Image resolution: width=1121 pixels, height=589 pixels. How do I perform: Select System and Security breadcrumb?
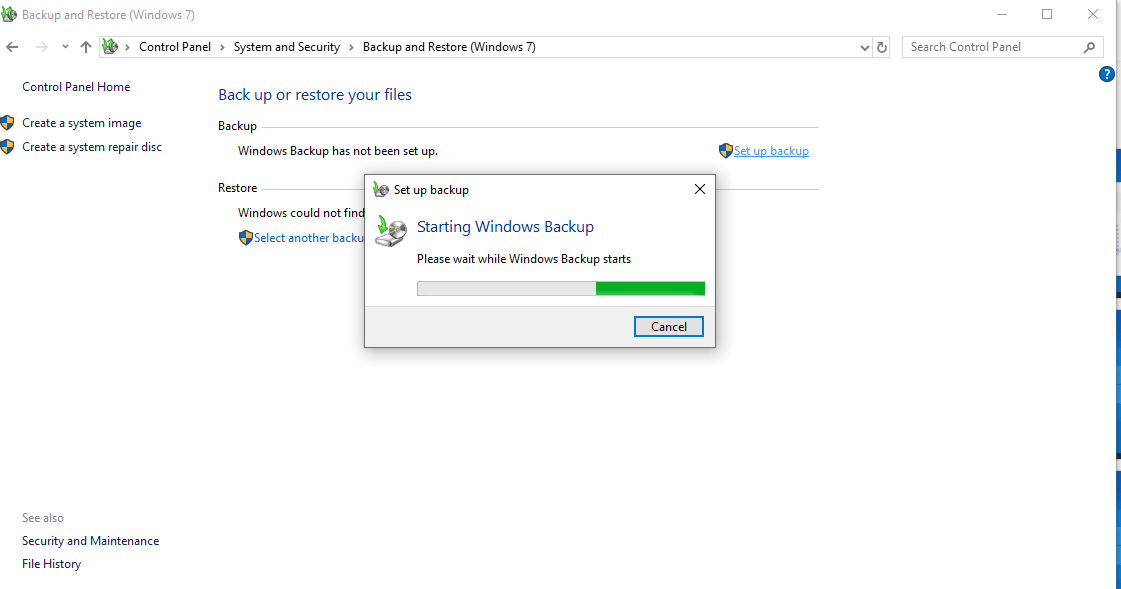coord(286,47)
